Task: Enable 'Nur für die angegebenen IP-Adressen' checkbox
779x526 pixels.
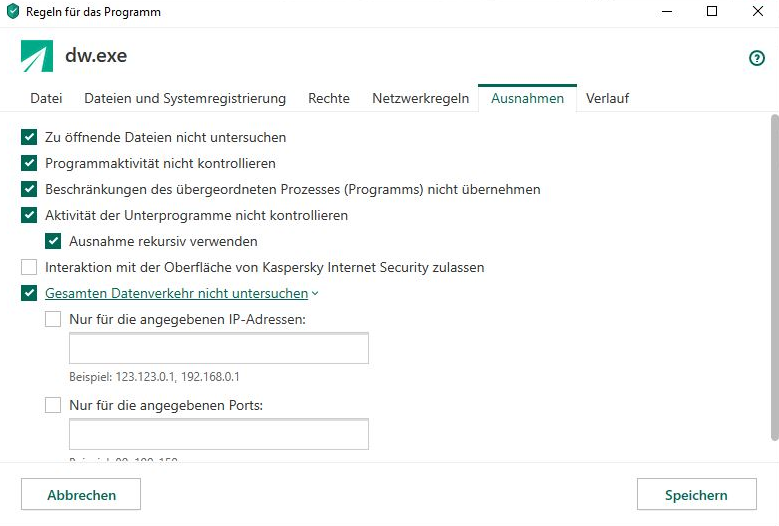Action: 53,319
